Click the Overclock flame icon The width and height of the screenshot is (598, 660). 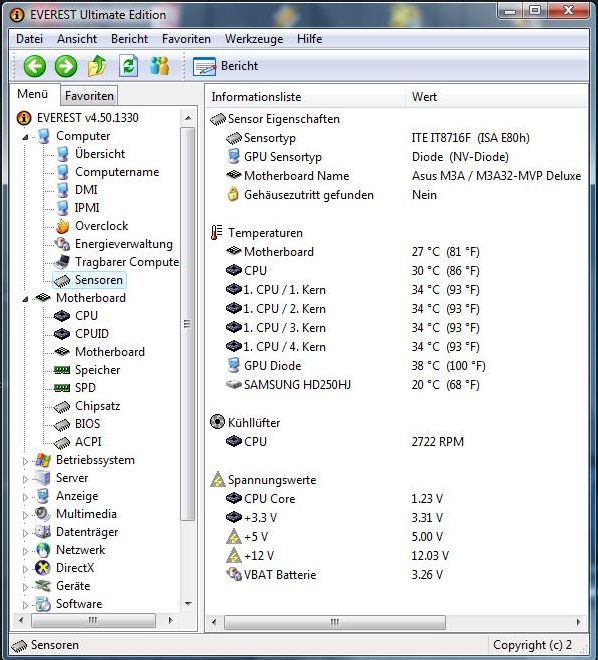pyautogui.click(x=62, y=226)
